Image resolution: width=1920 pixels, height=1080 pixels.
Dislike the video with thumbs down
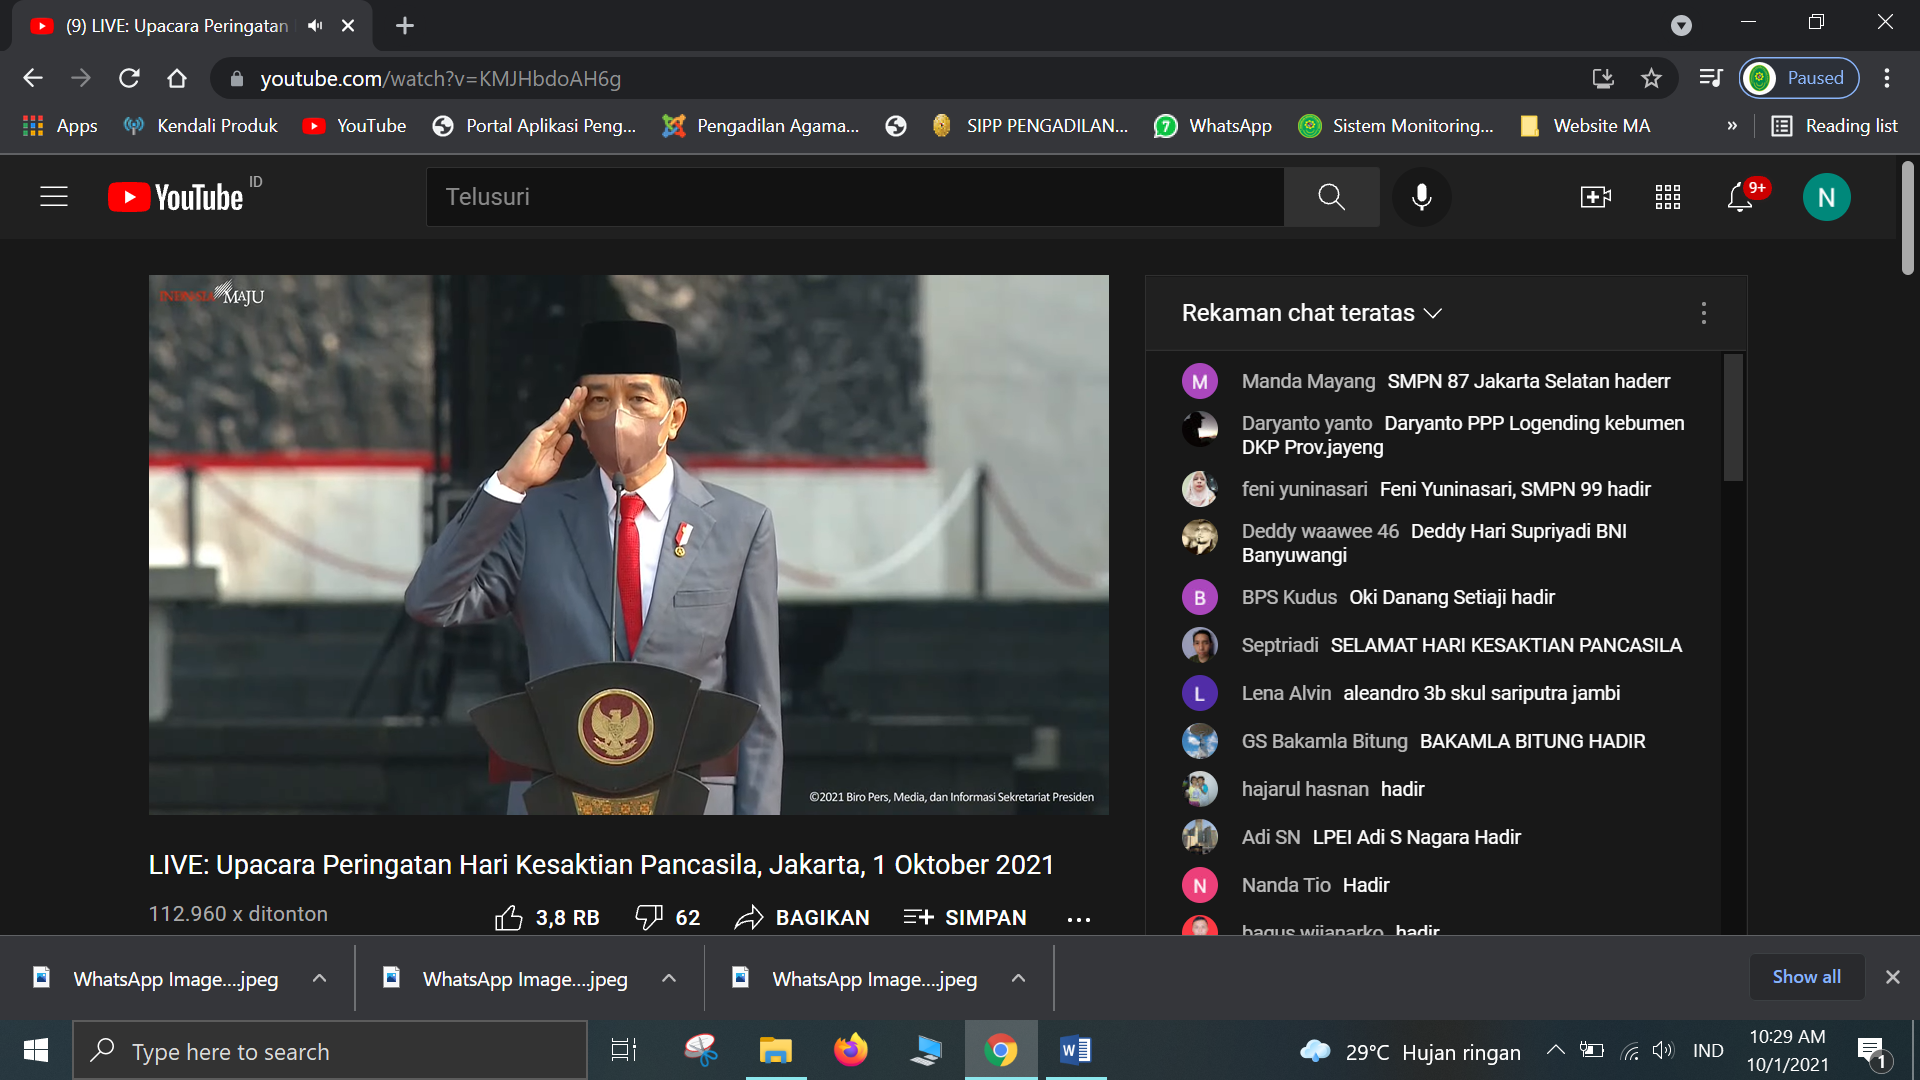[x=649, y=917]
